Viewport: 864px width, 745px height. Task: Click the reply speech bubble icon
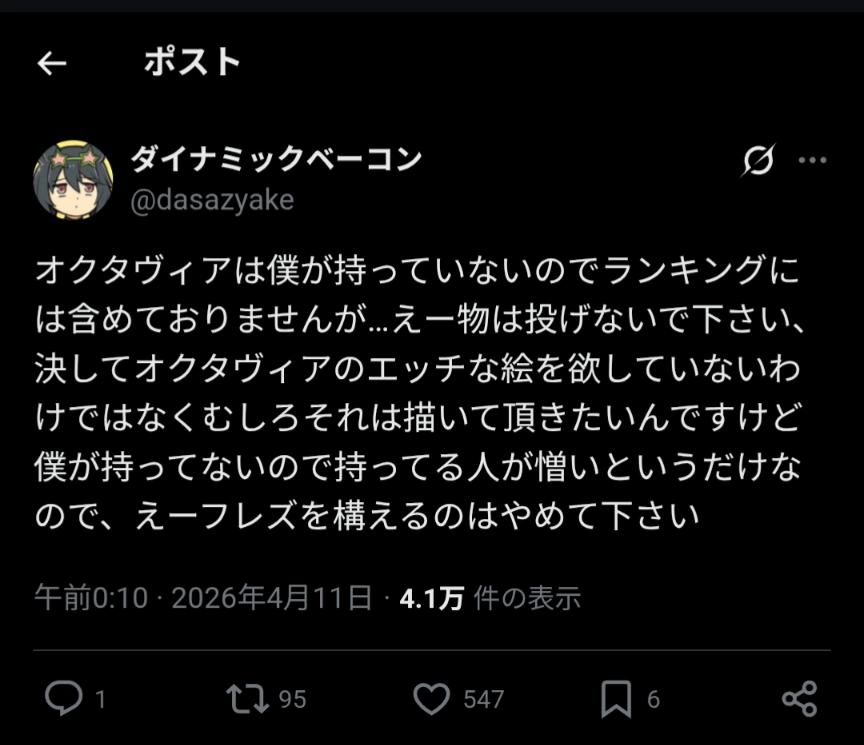coord(63,698)
